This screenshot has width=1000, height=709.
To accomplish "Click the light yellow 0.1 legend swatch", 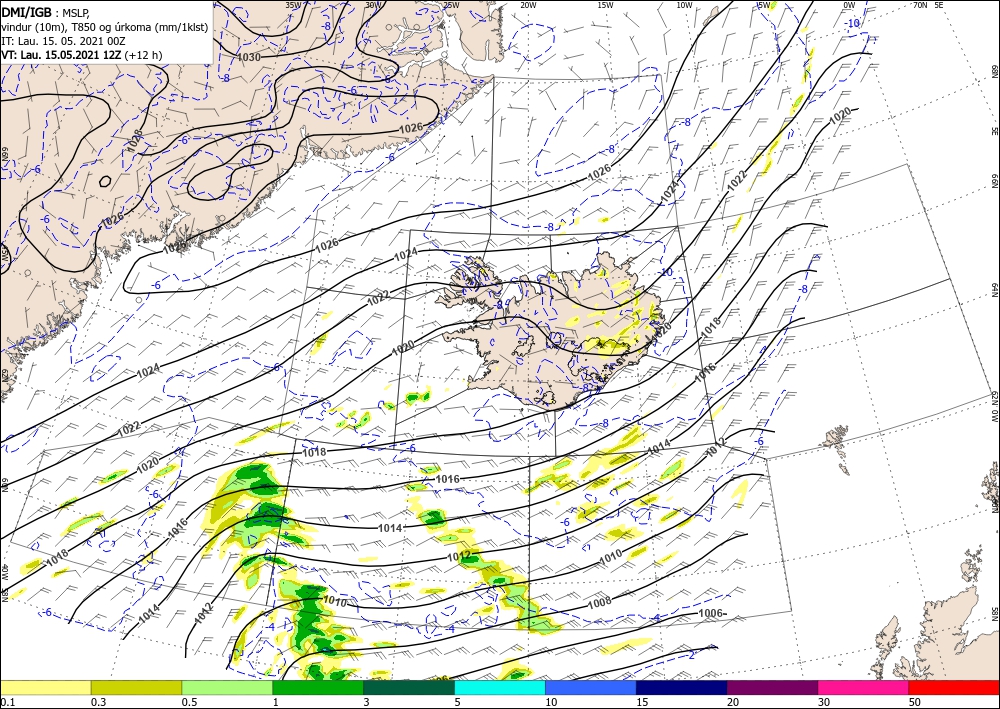I will pos(45,687).
